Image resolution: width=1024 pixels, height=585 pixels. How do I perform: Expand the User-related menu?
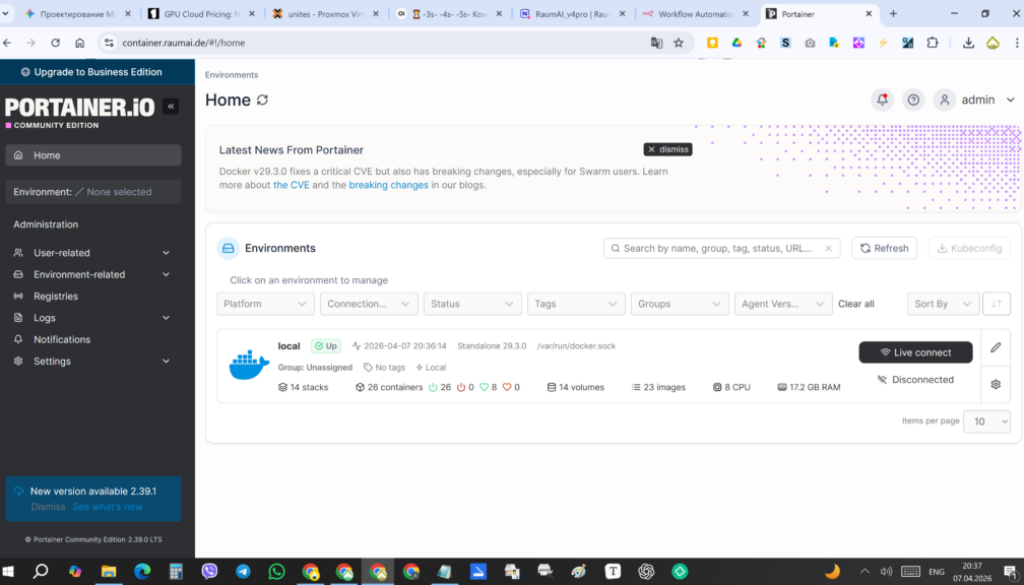[93, 253]
